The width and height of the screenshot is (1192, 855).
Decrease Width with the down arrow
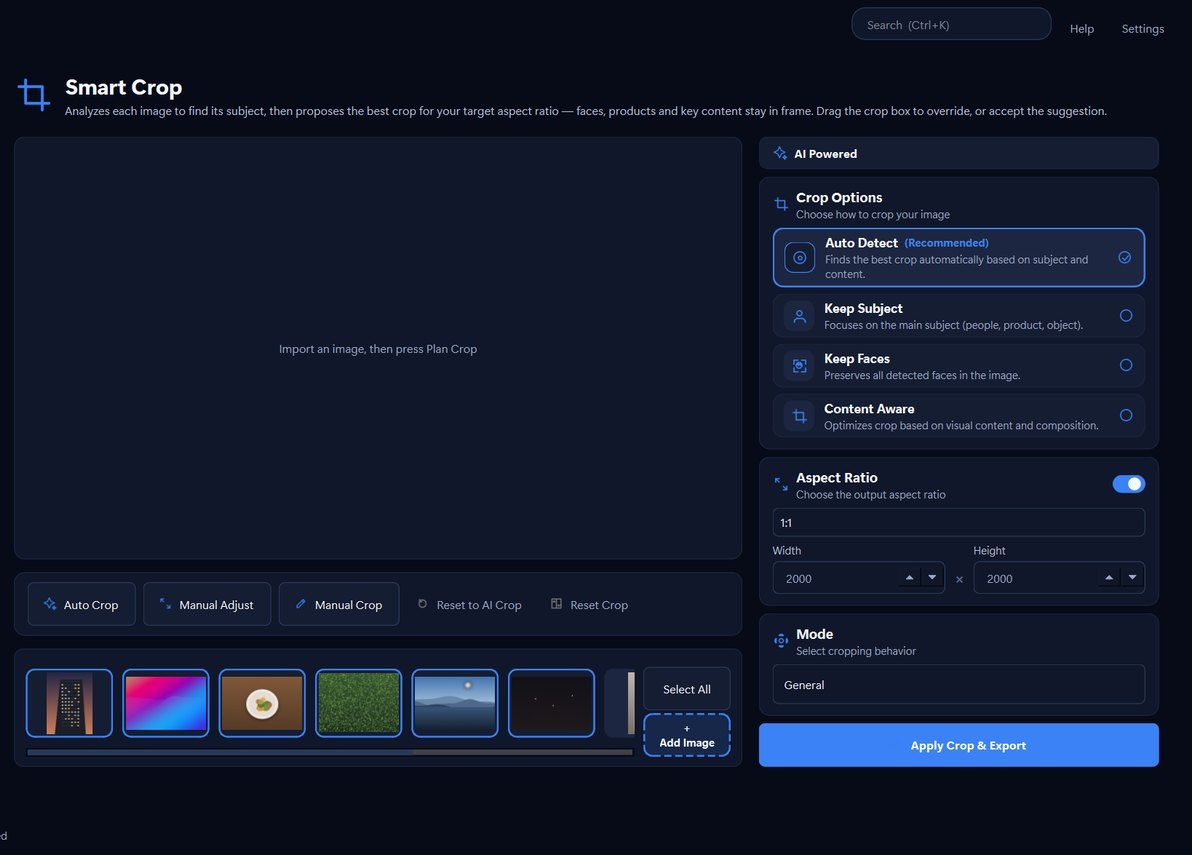(932, 578)
